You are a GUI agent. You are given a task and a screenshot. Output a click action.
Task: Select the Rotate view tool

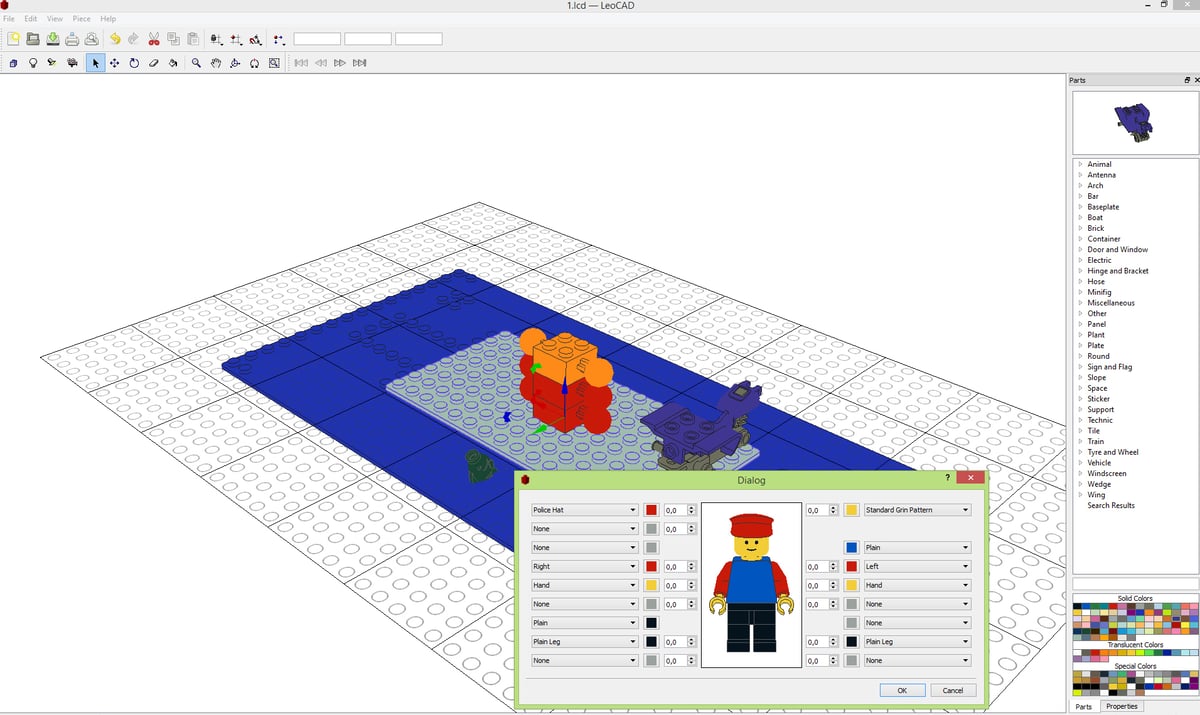(235, 63)
